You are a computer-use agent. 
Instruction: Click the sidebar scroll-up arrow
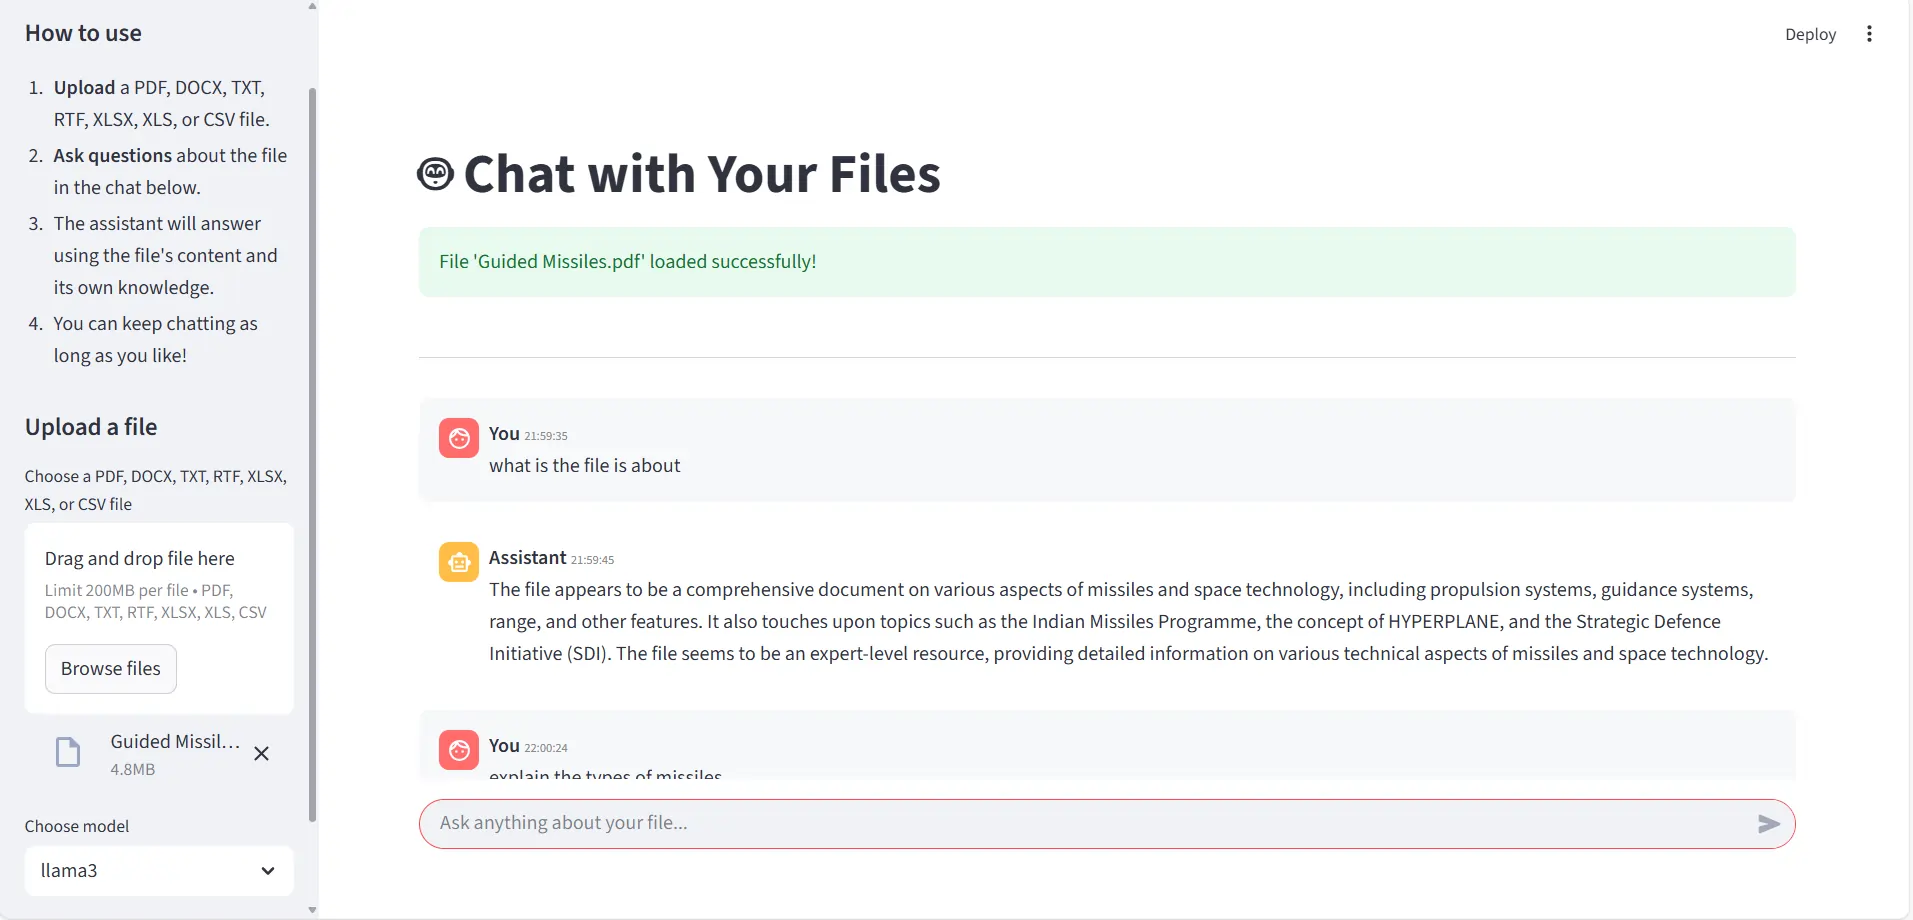point(312,6)
